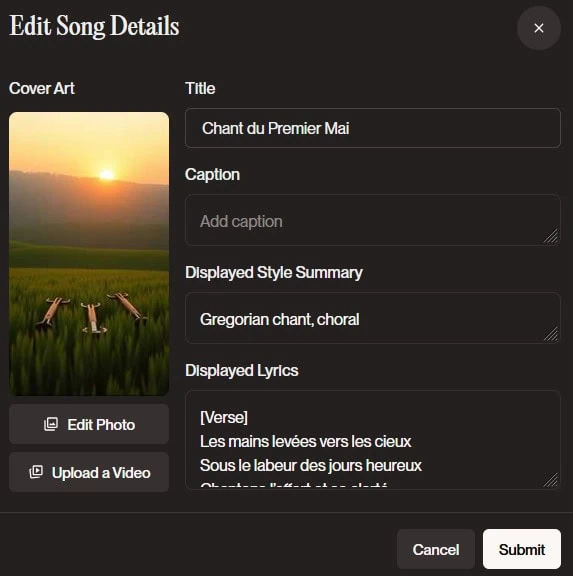Click the video icon beside Upload a Video
This screenshot has width=573, height=576.
pos(36,472)
